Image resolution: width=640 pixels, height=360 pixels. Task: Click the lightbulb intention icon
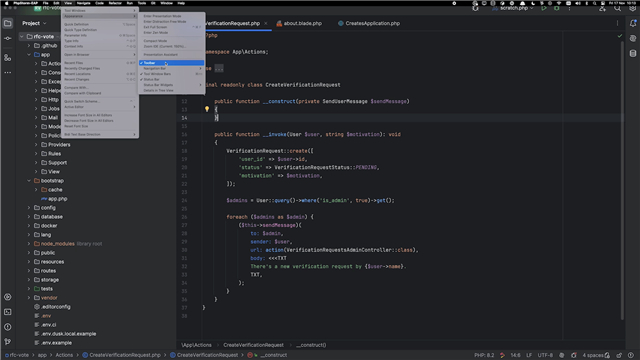(207, 109)
